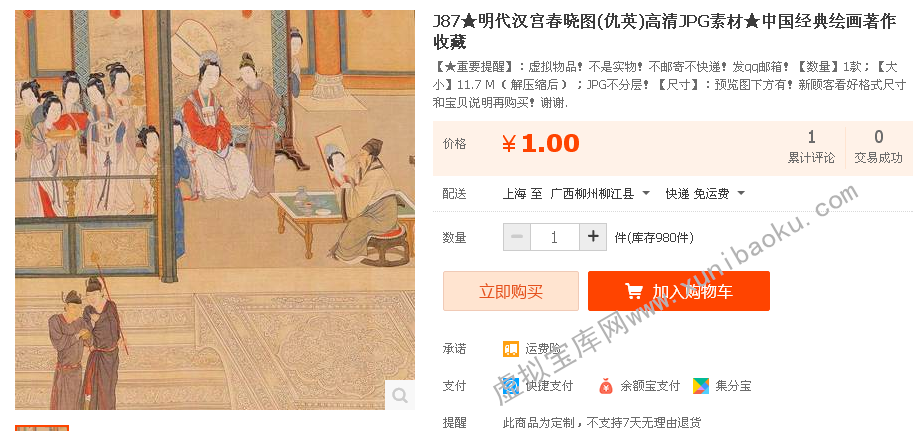The width and height of the screenshot is (921, 431).
Task: Open the 累计评论 reviews count
Action: pyautogui.click(x=811, y=146)
